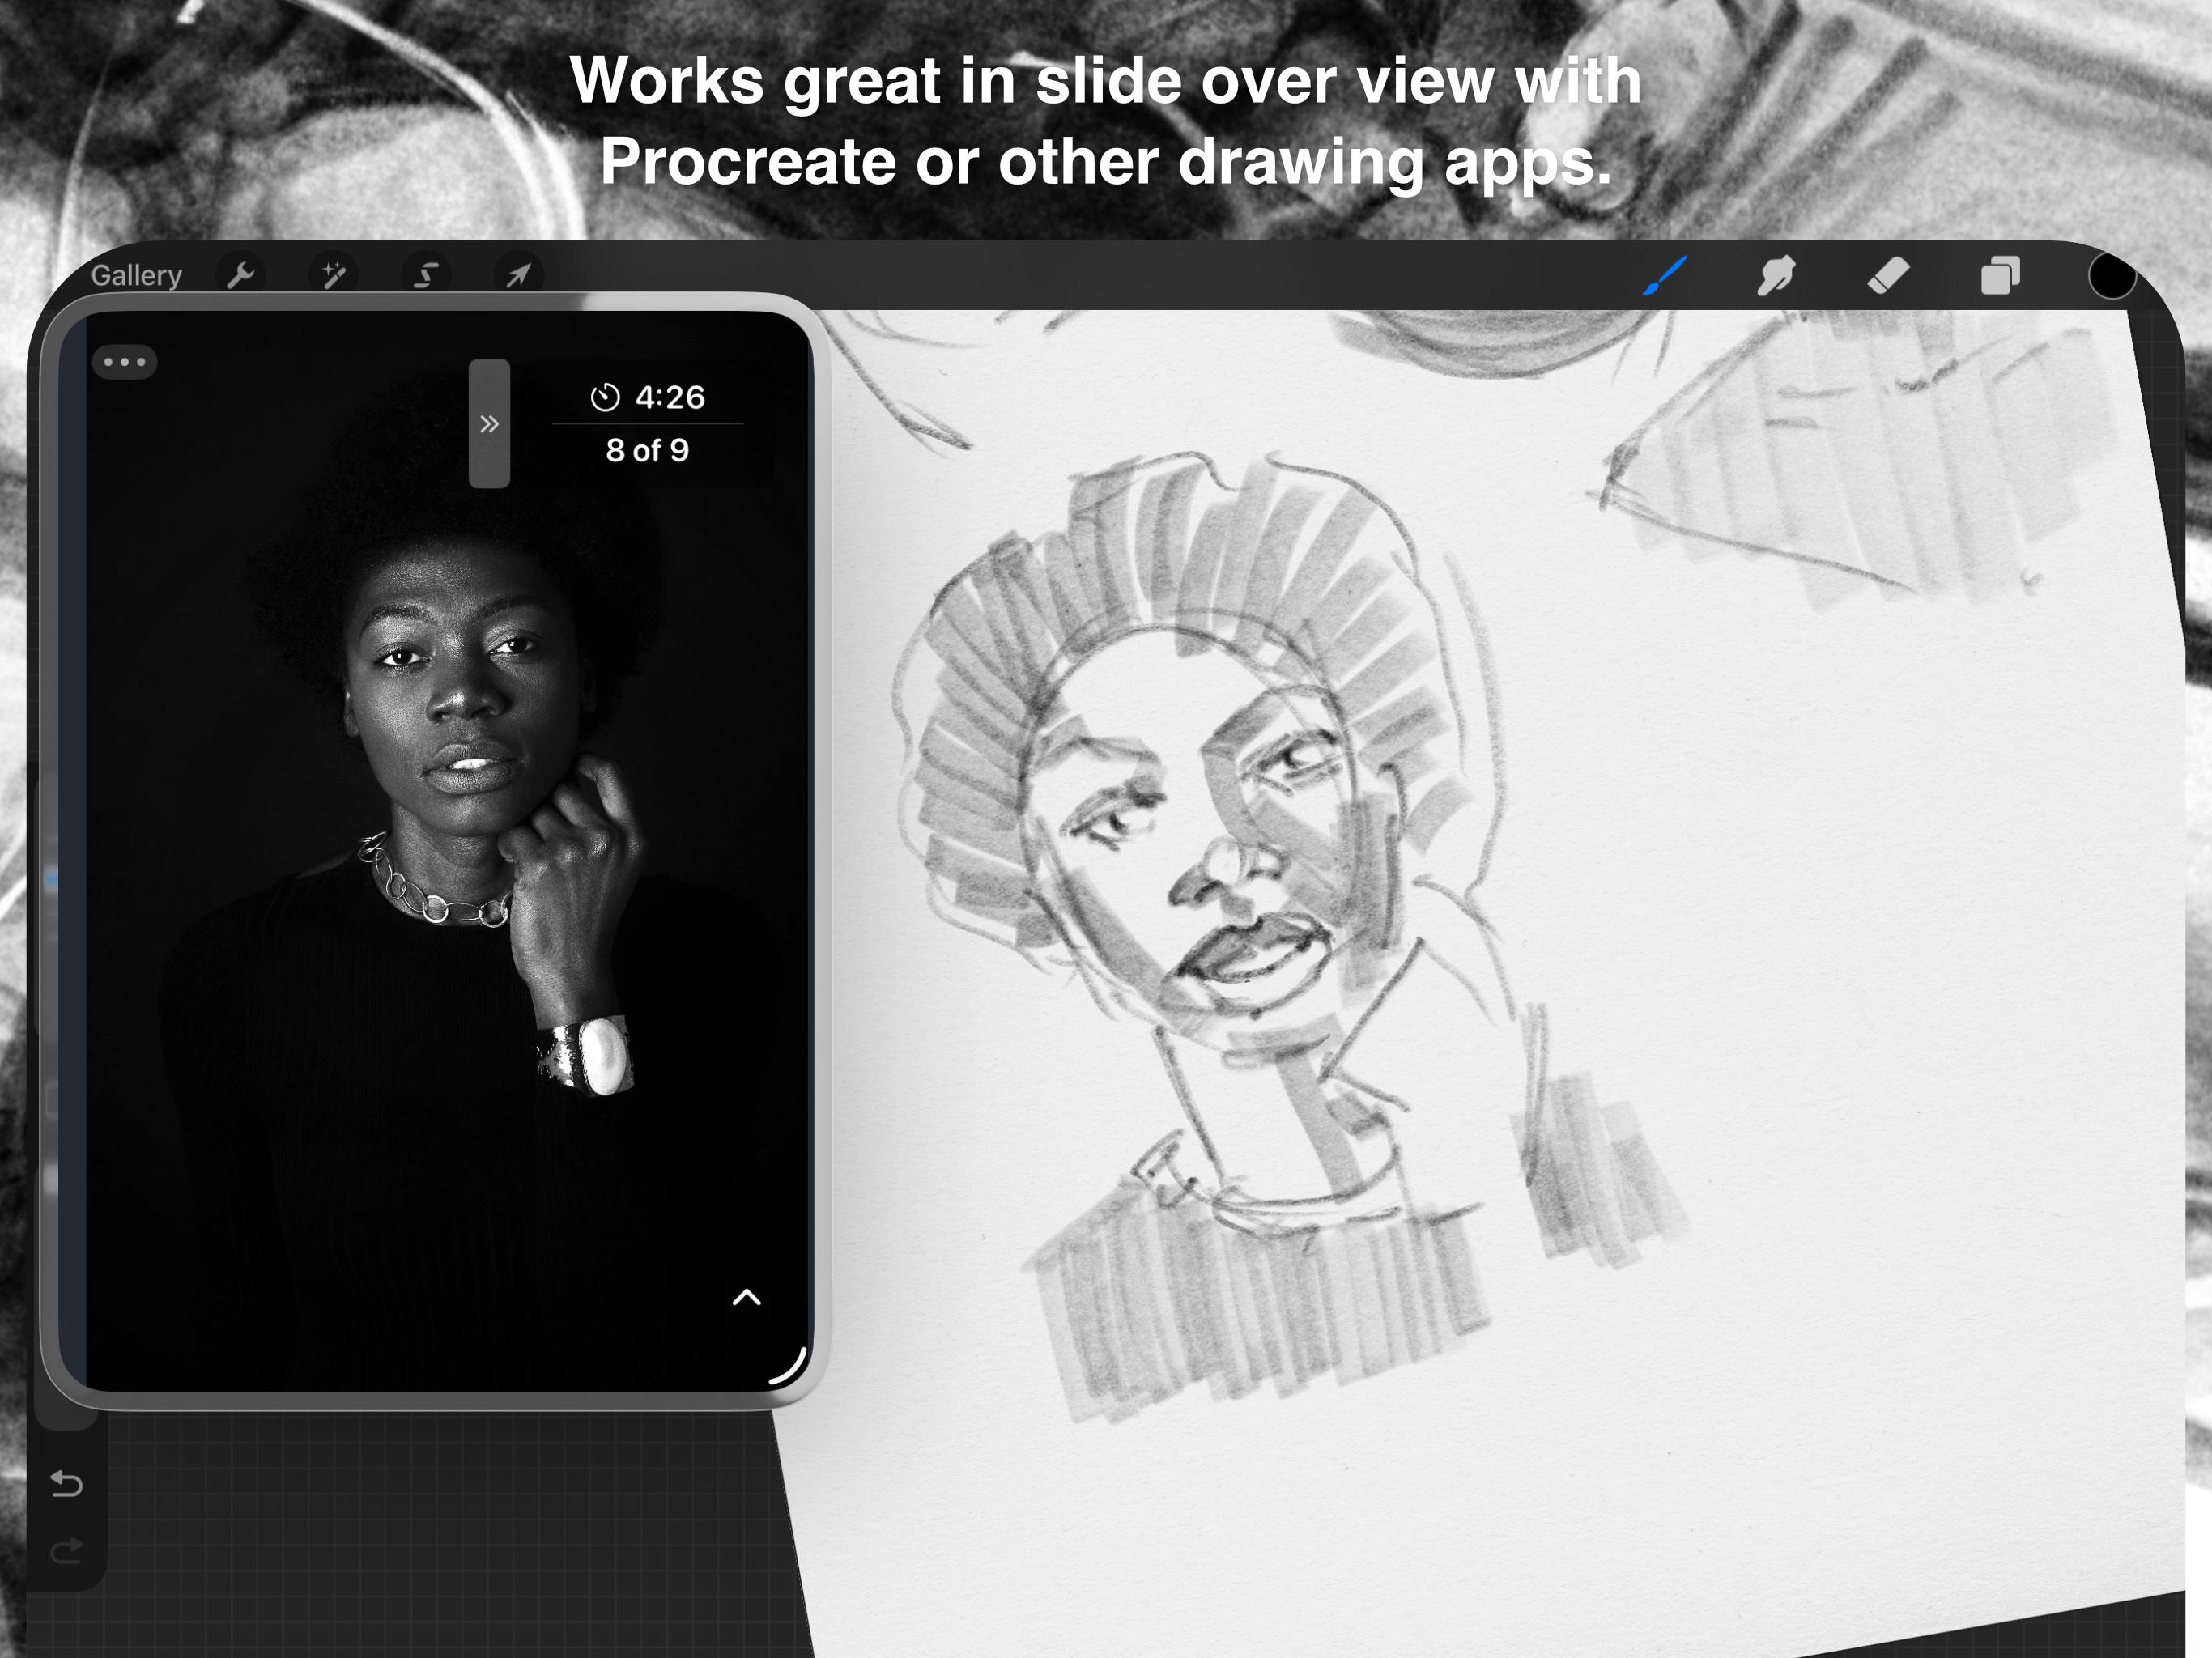Tap the reference portrait photo
The height and width of the screenshot is (1658, 2212).
450,850
